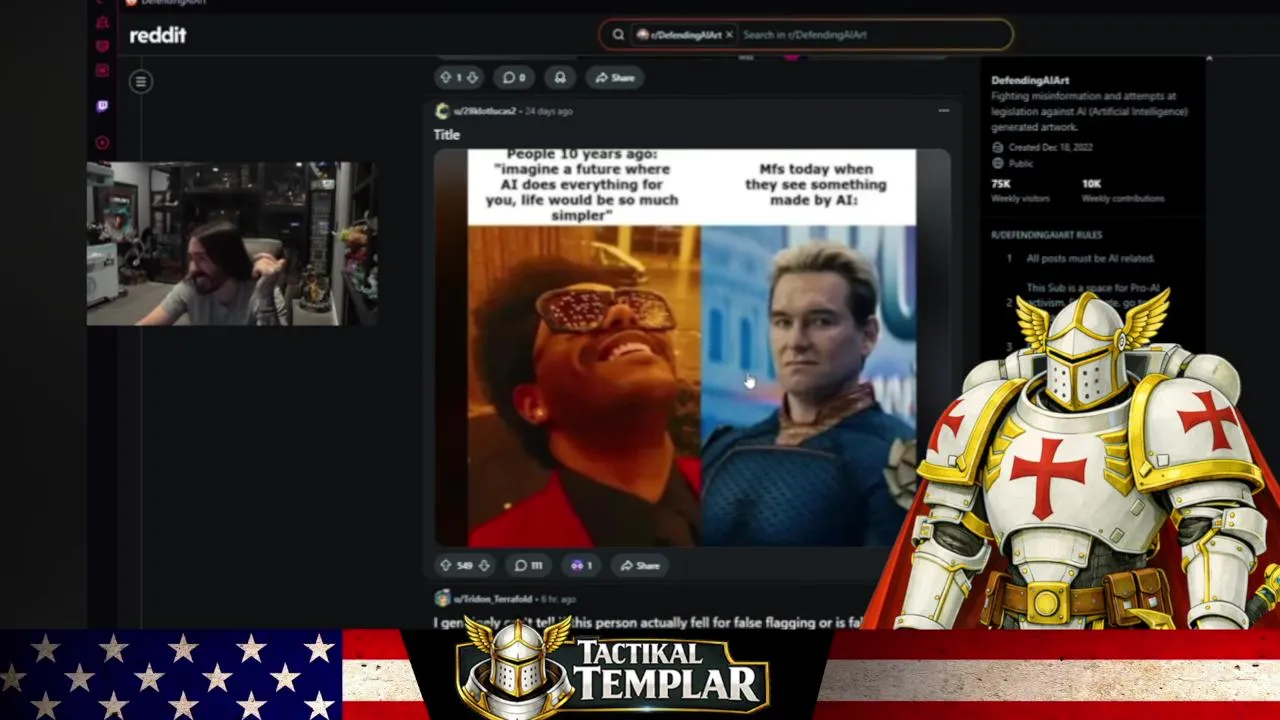Open the Twitch sidebar icon
Image resolution: width=1280 pixels, height=720 pixels.
(x=102, y=106)
